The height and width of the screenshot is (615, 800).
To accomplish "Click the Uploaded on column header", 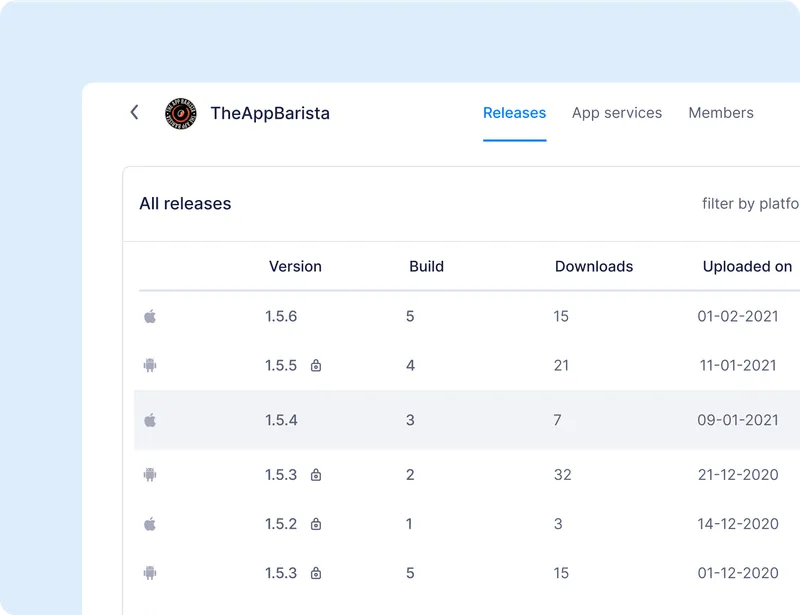I will [747, 266].
